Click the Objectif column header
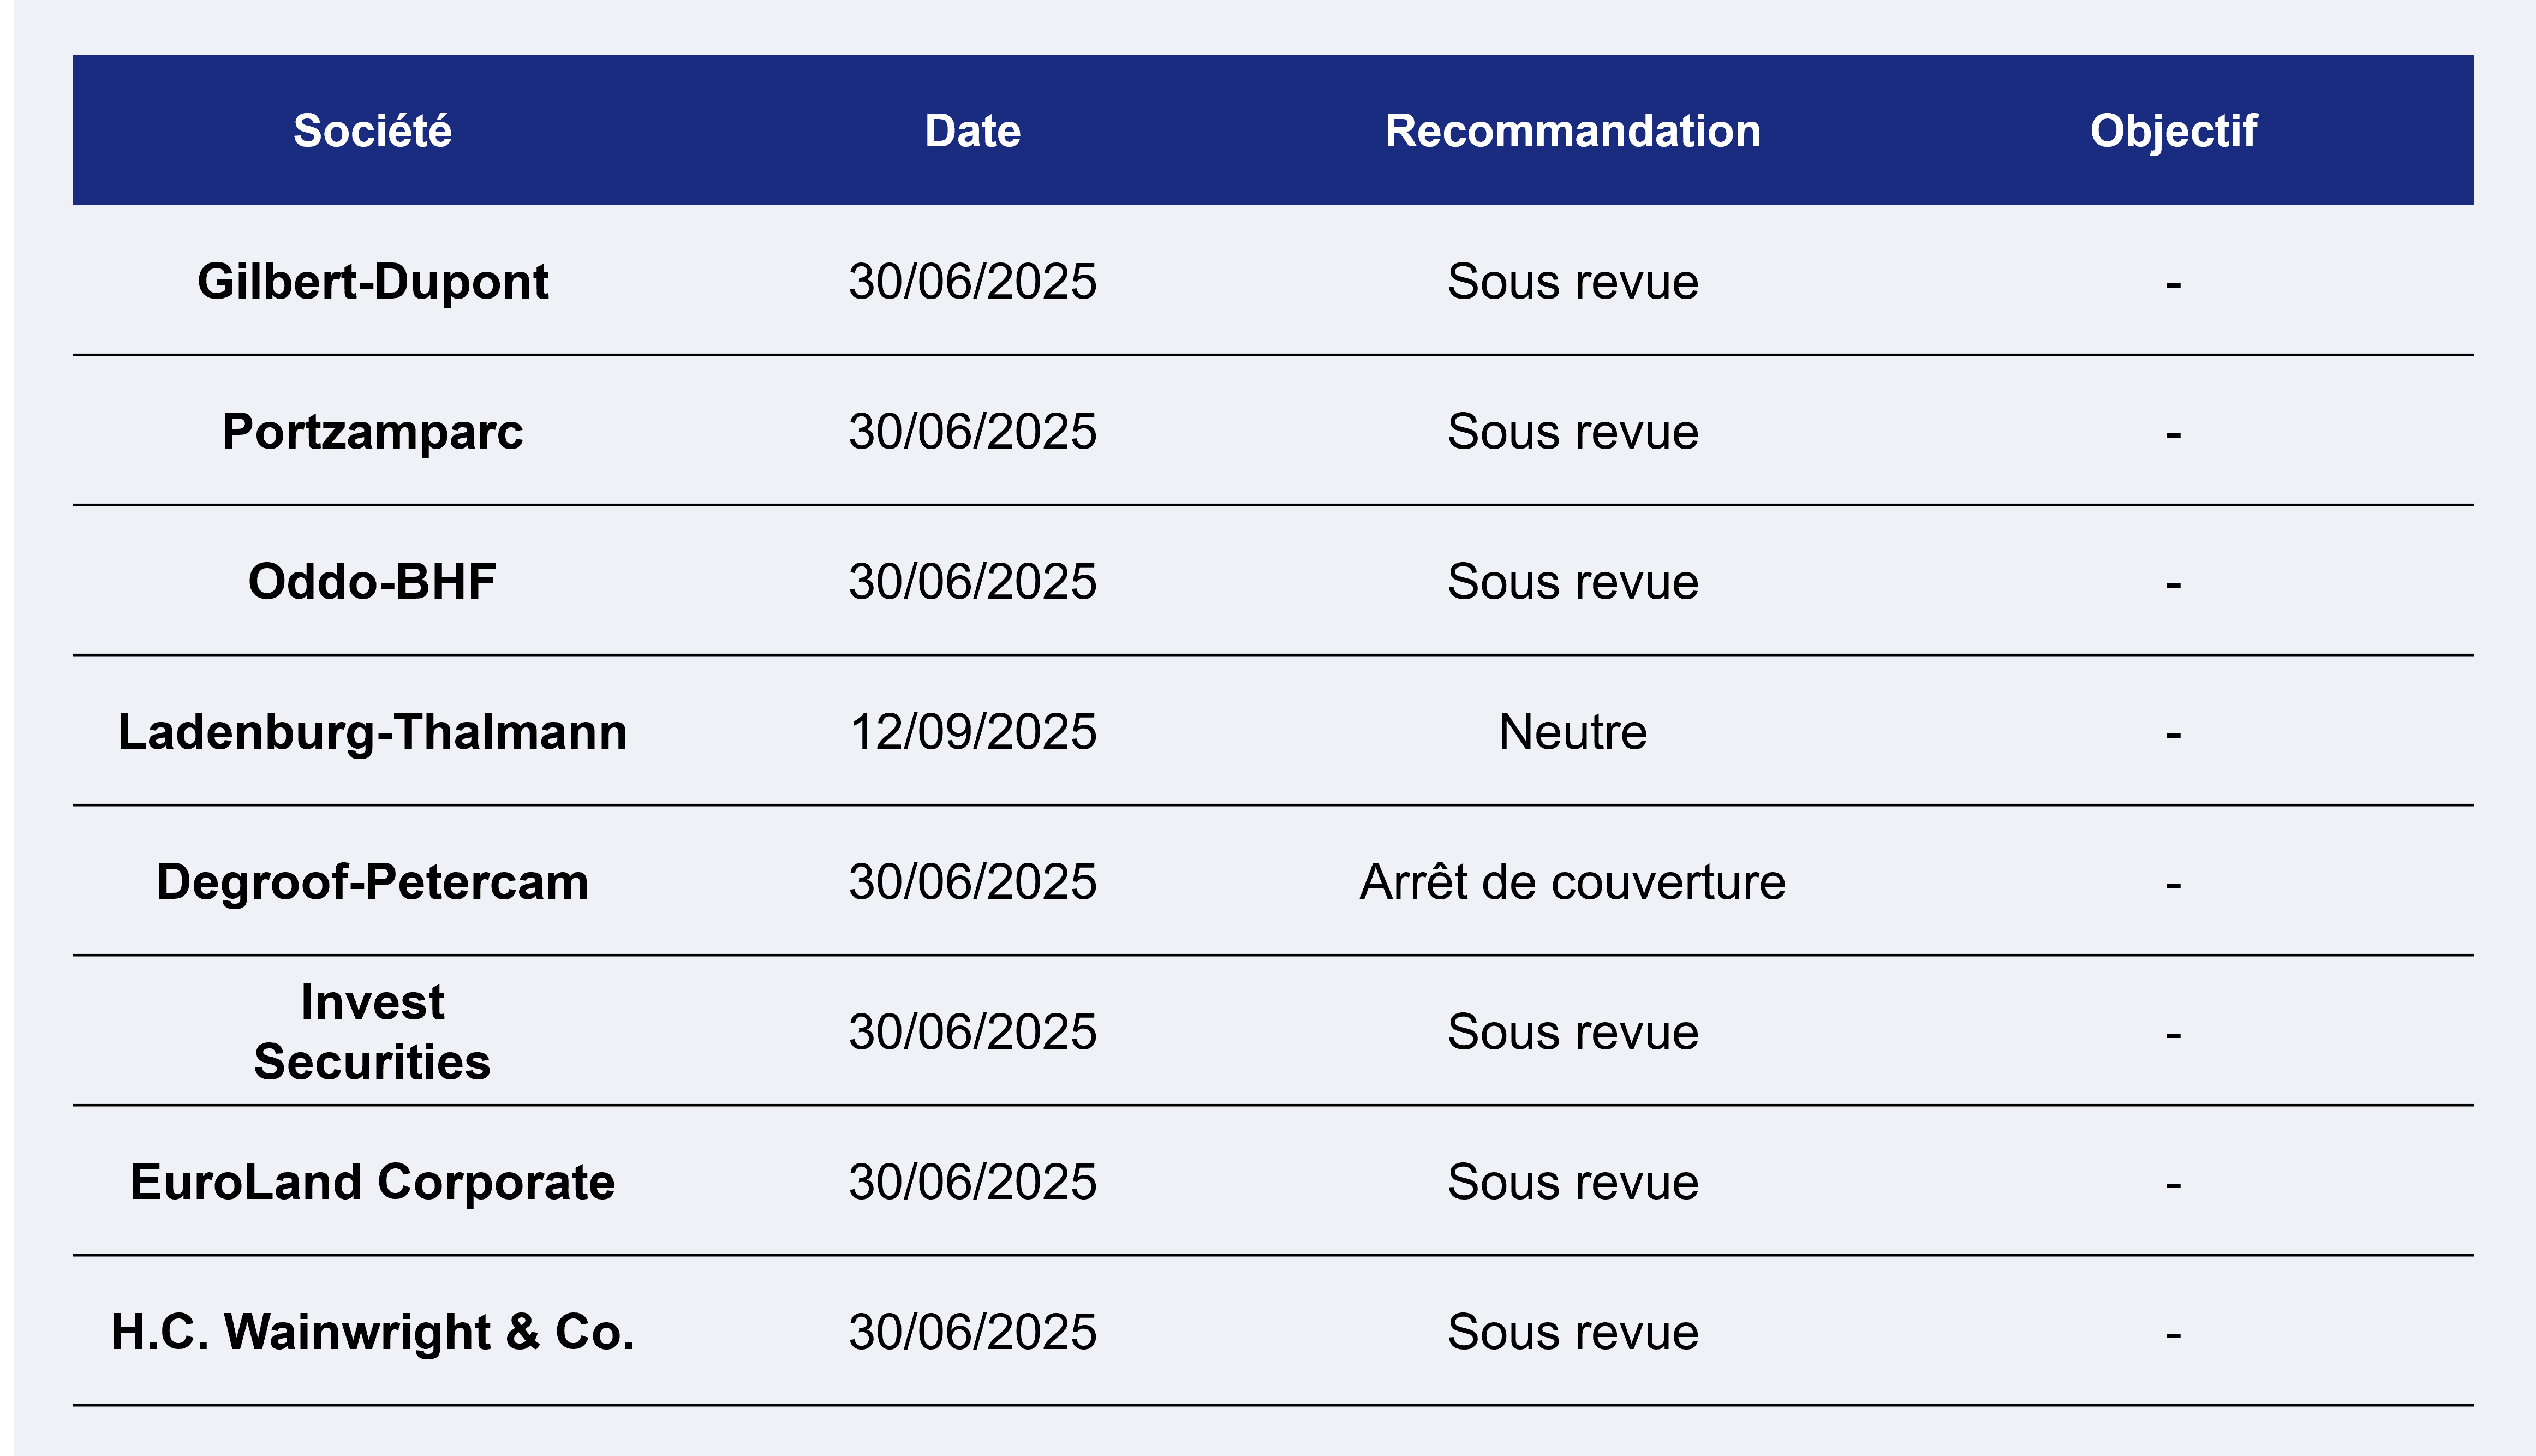 click(x=2173, y=131)
